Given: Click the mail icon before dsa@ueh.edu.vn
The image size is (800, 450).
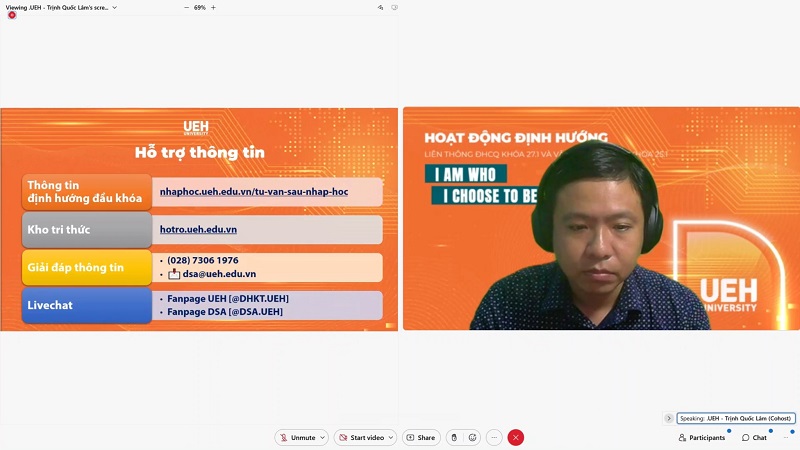Looking at the screenshot, I should 174,274.
